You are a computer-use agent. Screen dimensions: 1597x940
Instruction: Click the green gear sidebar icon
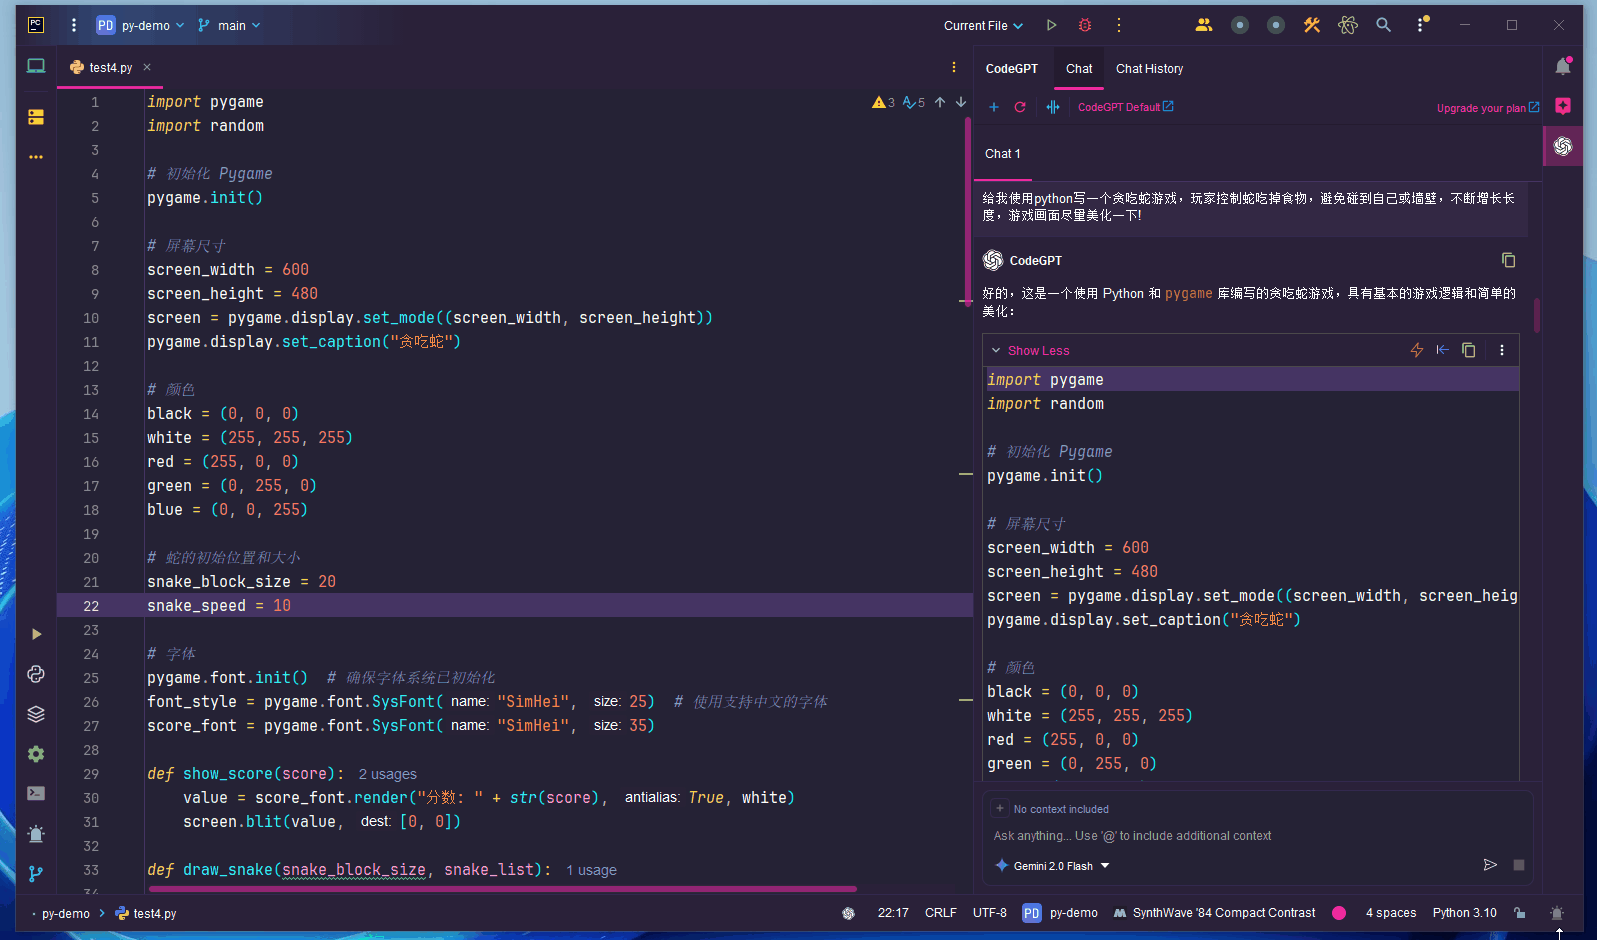(x=36, y=754)
